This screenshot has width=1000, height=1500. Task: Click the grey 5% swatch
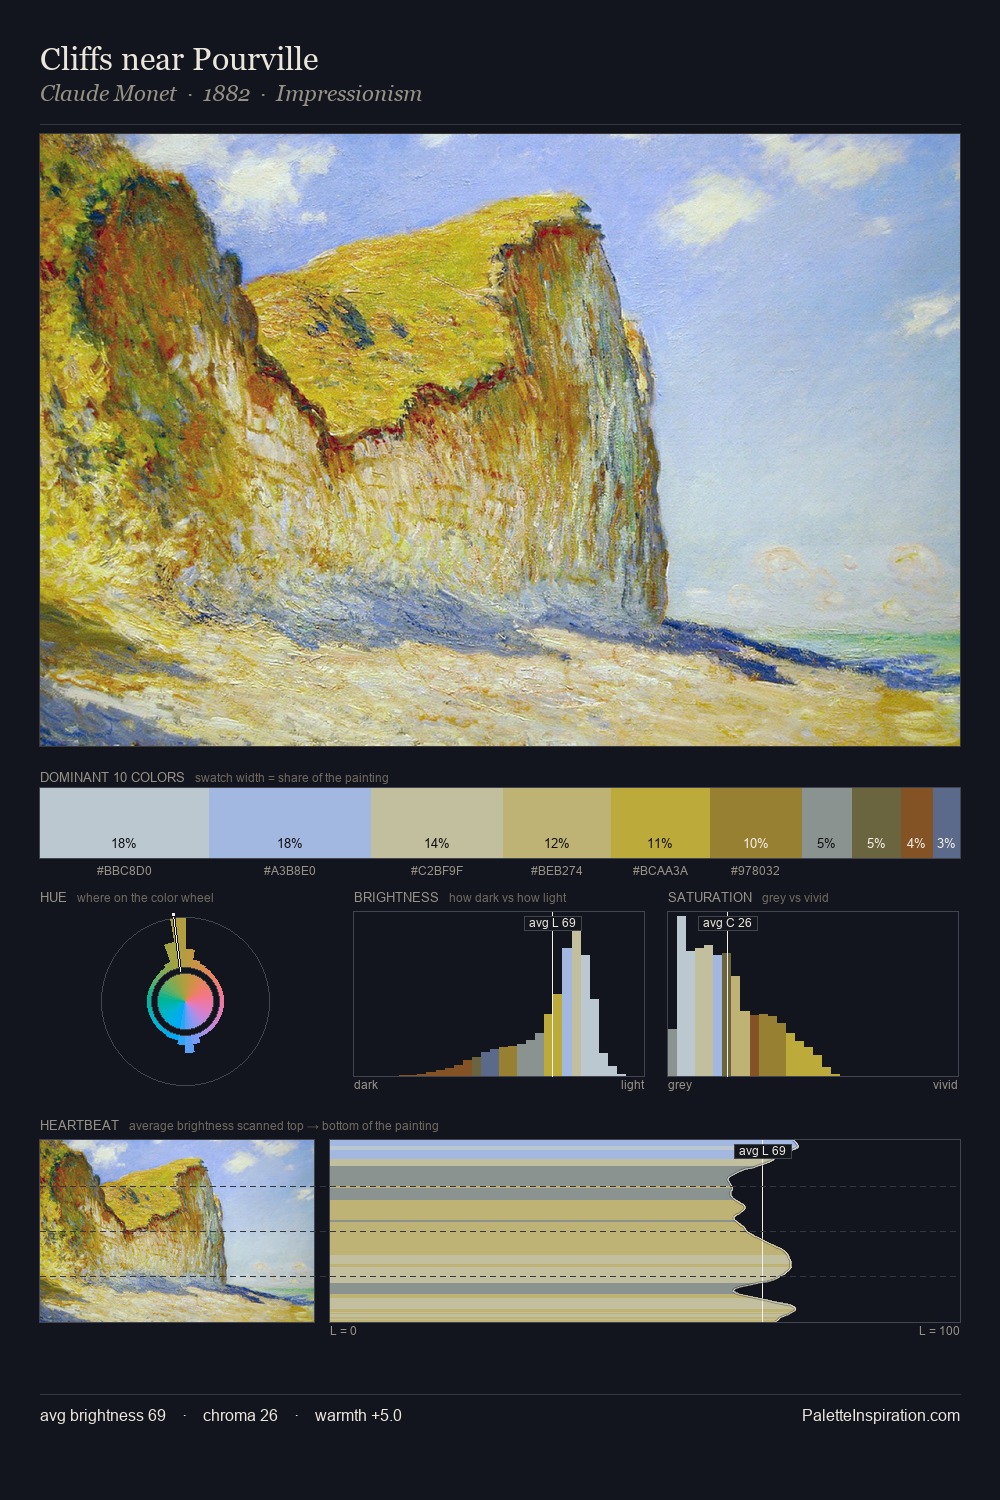click(x=826, y=823)
